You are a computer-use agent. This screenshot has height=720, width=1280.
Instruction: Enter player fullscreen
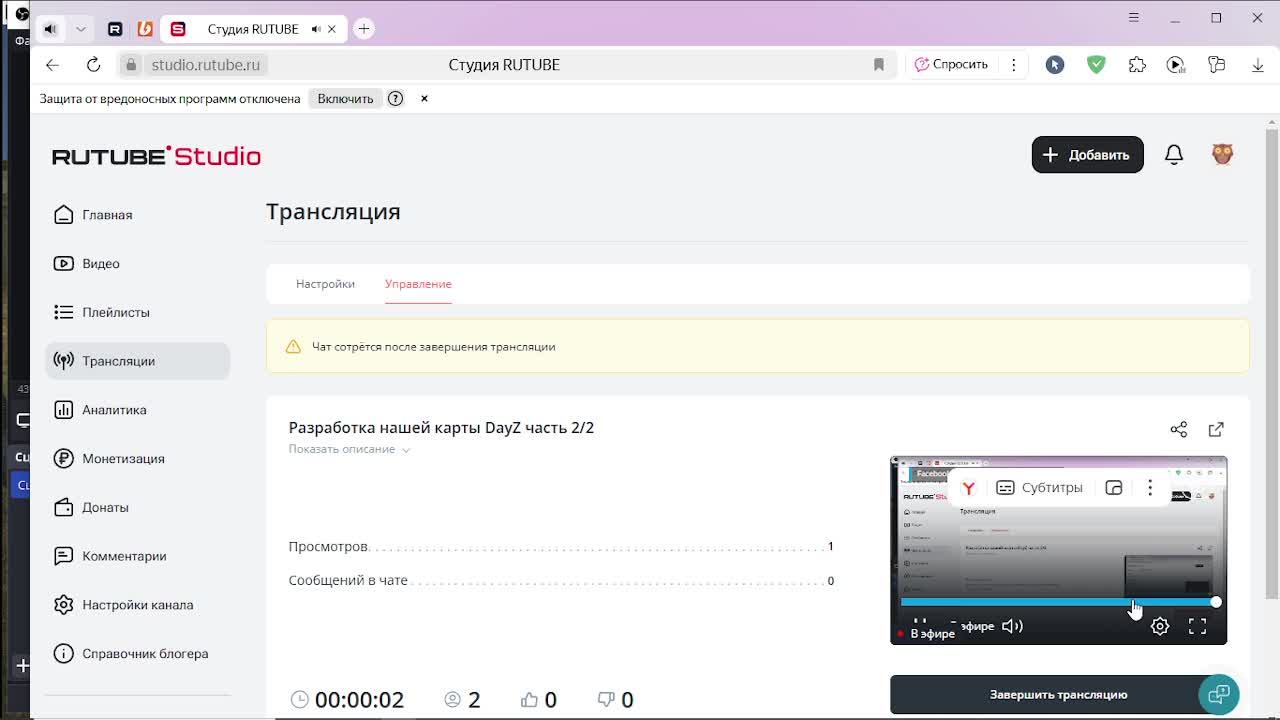pos(1197,626)
